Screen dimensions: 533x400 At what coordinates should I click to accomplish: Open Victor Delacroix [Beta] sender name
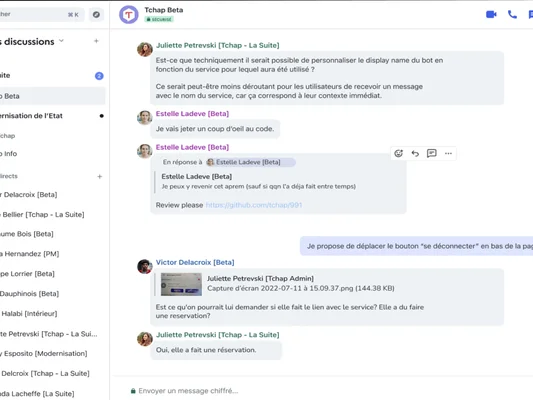[195, 262]
